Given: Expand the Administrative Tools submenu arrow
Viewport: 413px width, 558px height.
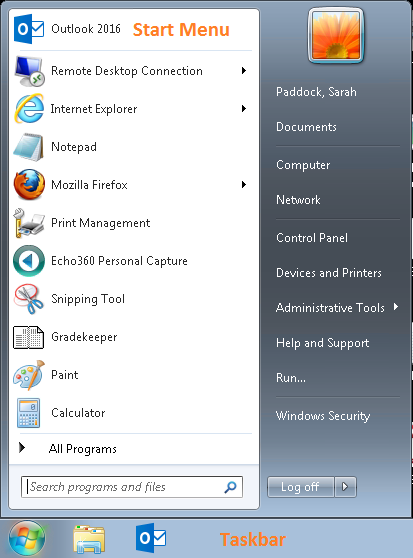Looking at the screenshot, I should (396, 307).
